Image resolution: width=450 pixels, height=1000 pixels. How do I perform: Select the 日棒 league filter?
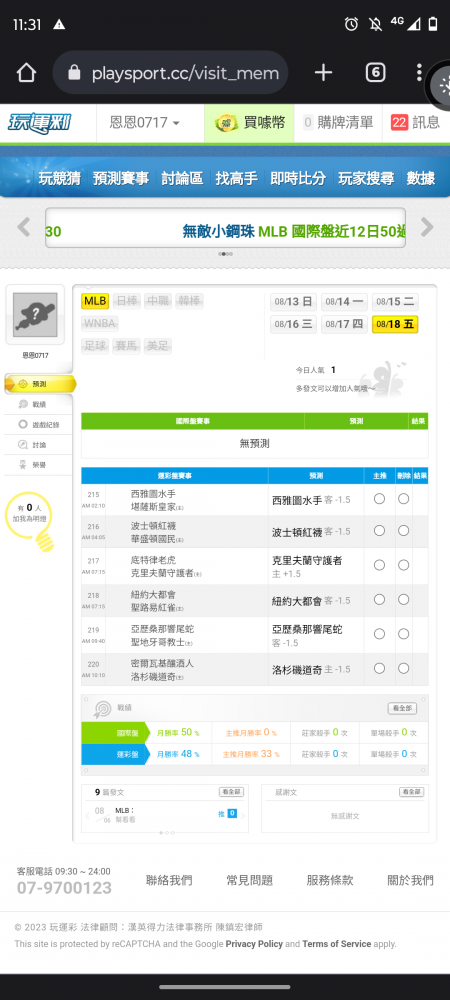click(127, 301)
